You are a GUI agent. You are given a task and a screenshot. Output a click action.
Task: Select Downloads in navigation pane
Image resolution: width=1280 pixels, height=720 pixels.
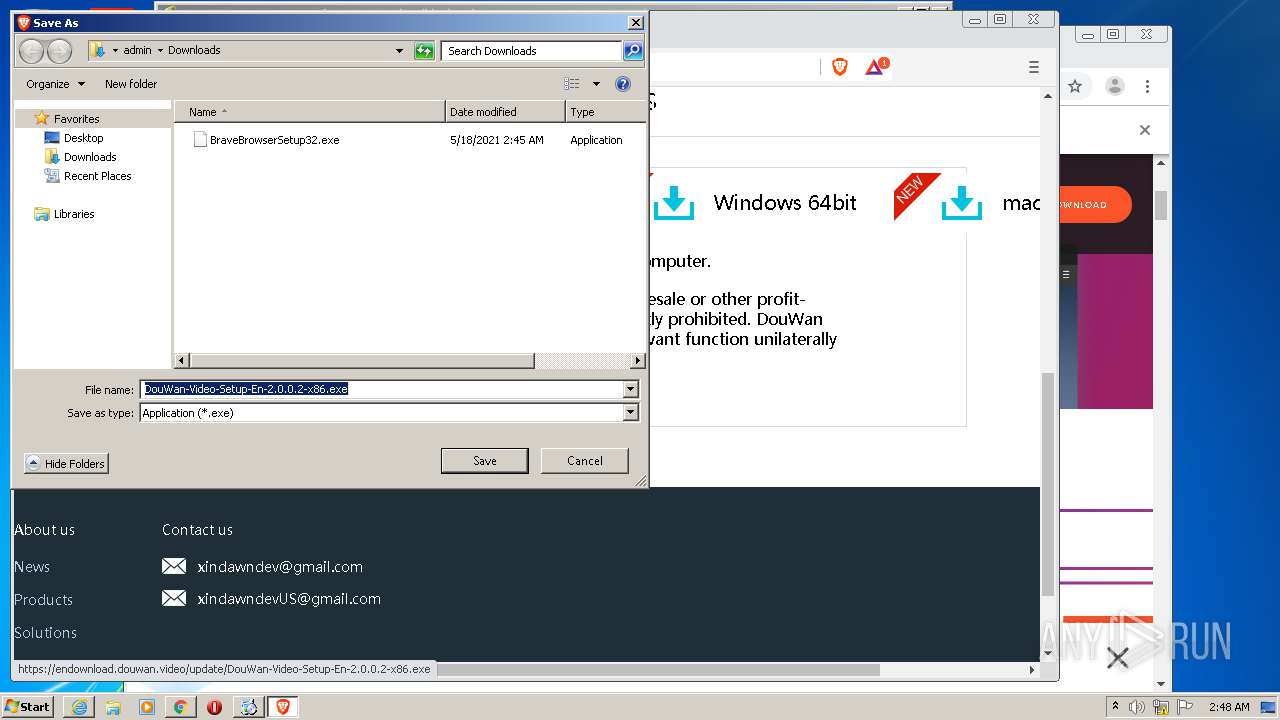click(x=90, y=157)
